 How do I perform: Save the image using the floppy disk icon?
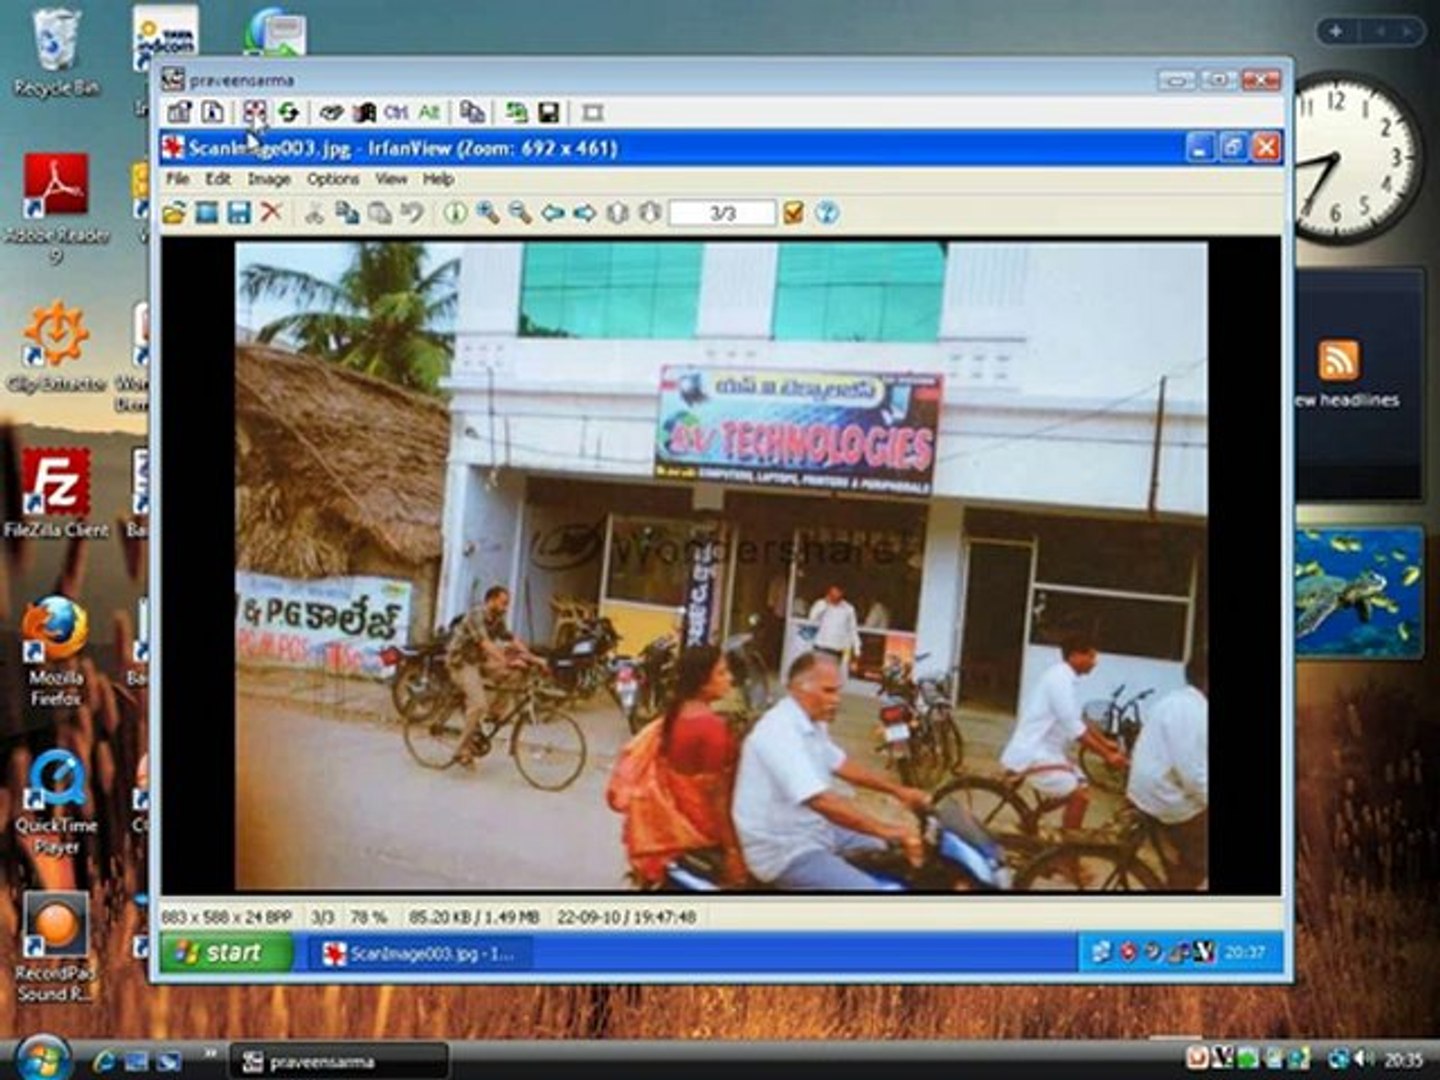click(238, 213)
